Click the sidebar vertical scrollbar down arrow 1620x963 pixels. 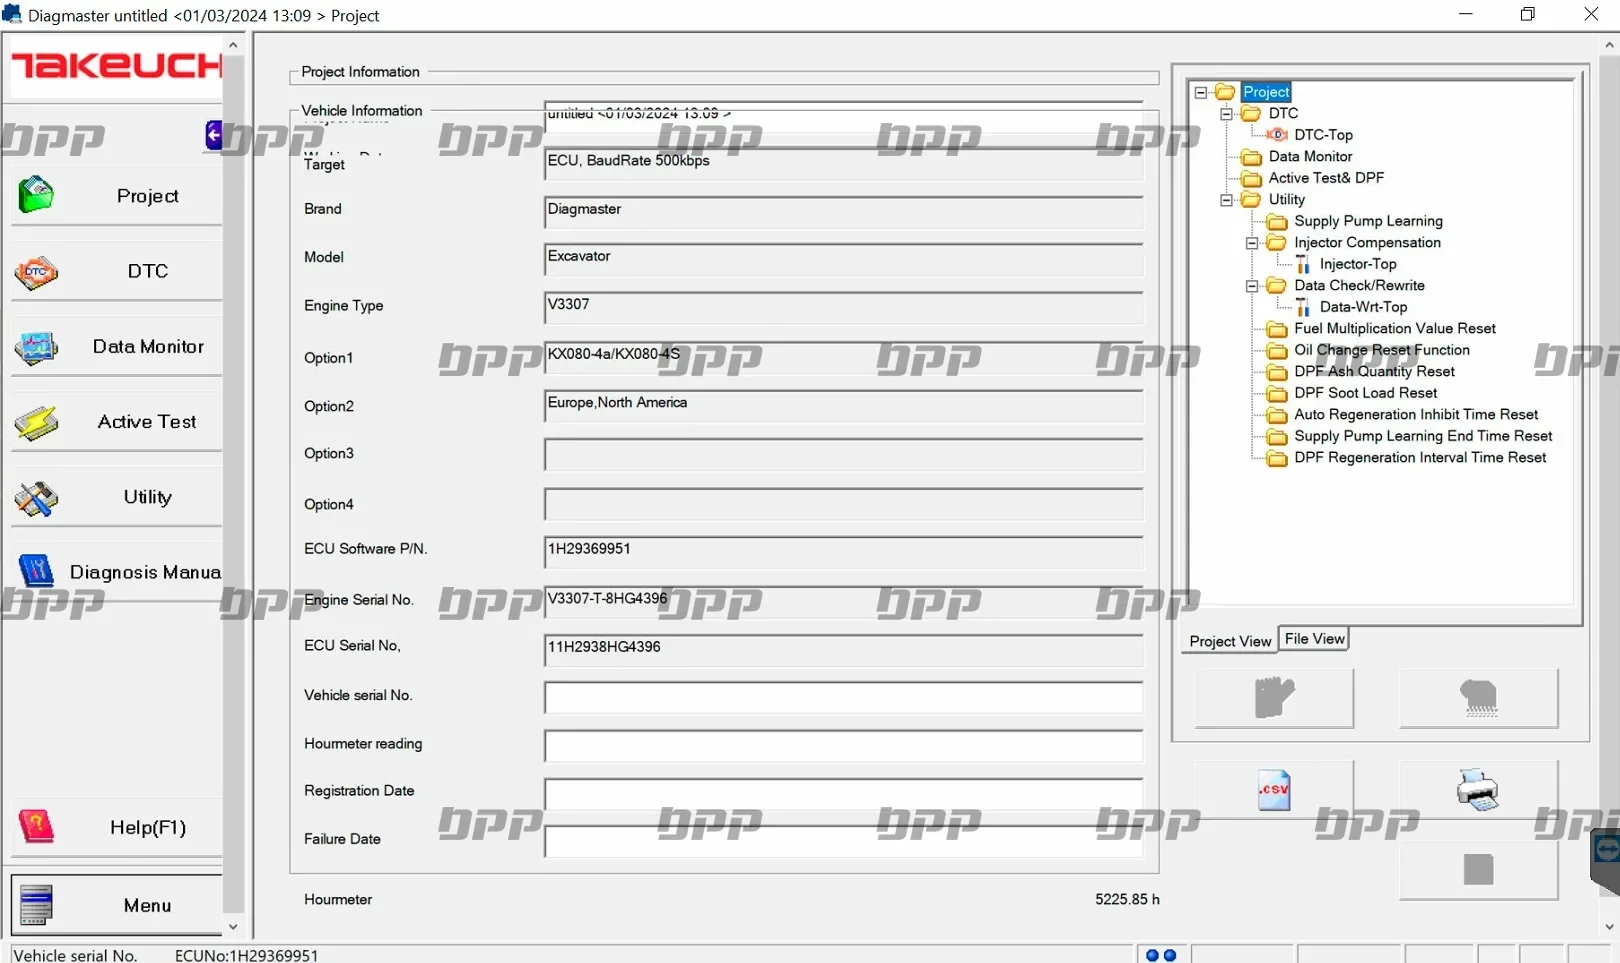tap(233, 926)
